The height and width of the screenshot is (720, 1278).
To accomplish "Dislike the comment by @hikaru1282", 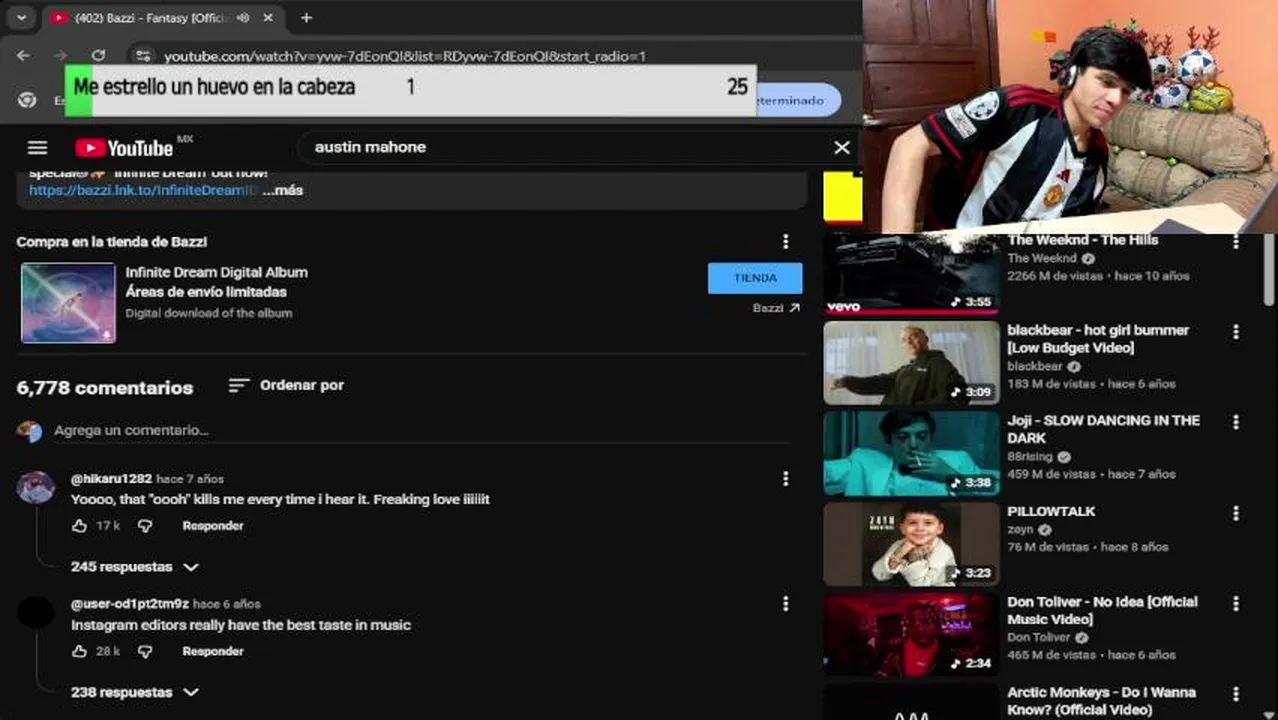I will coord(145,526).
